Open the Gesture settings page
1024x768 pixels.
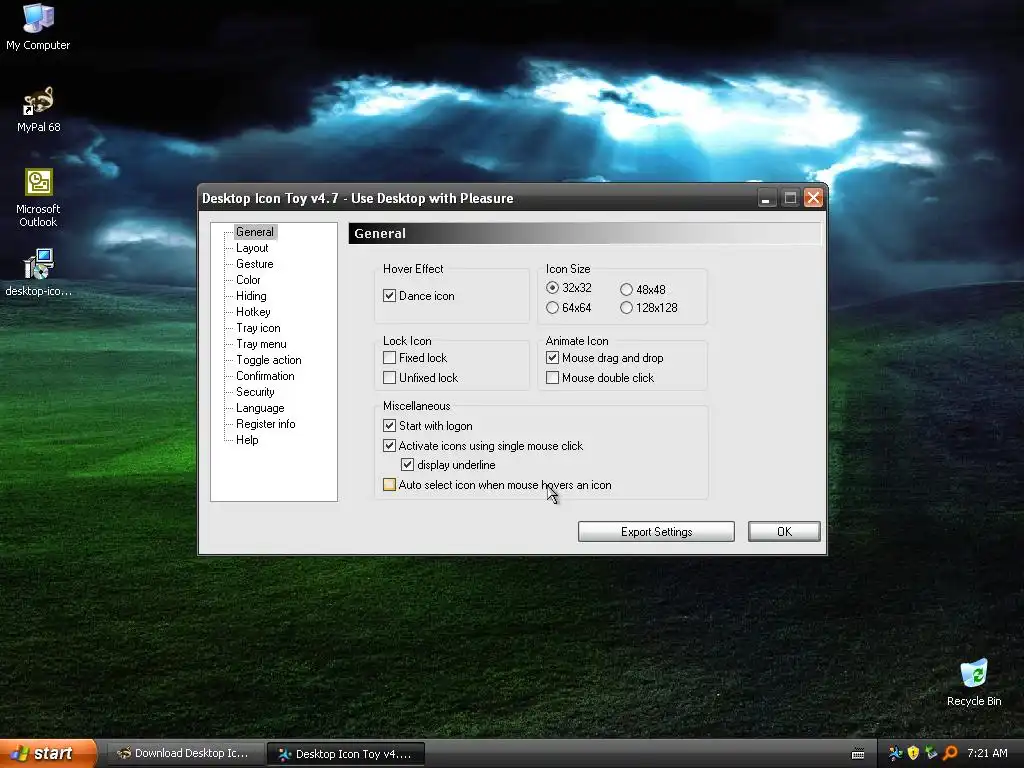coord(255,264)
